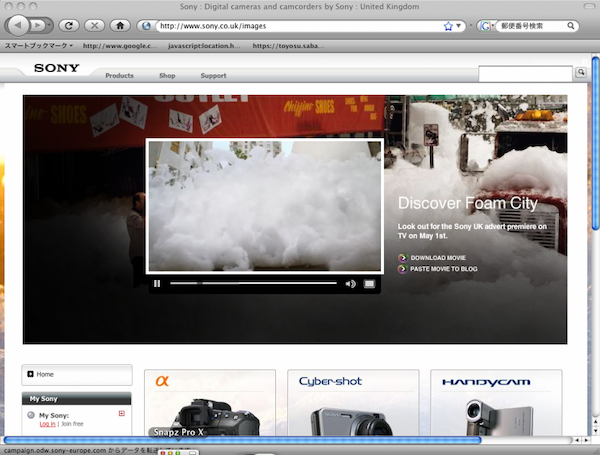This screenshot has height=455, width=600.
Task: Click the Snapz Pro X tooltip label
Action: coord(178,432)
